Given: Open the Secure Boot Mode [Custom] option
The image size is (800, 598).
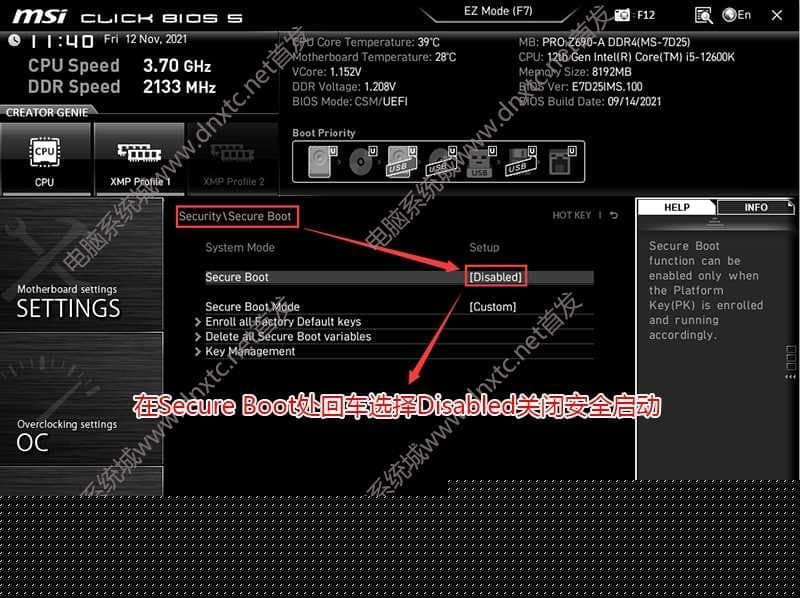Looking at the screenshot, I should [492, 307].
